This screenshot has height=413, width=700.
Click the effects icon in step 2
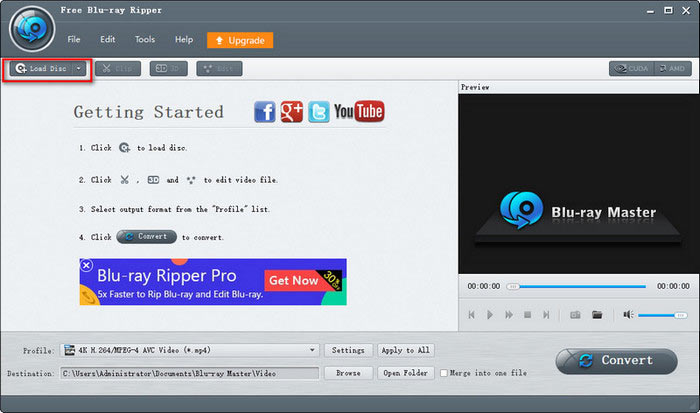pos(191,180)
